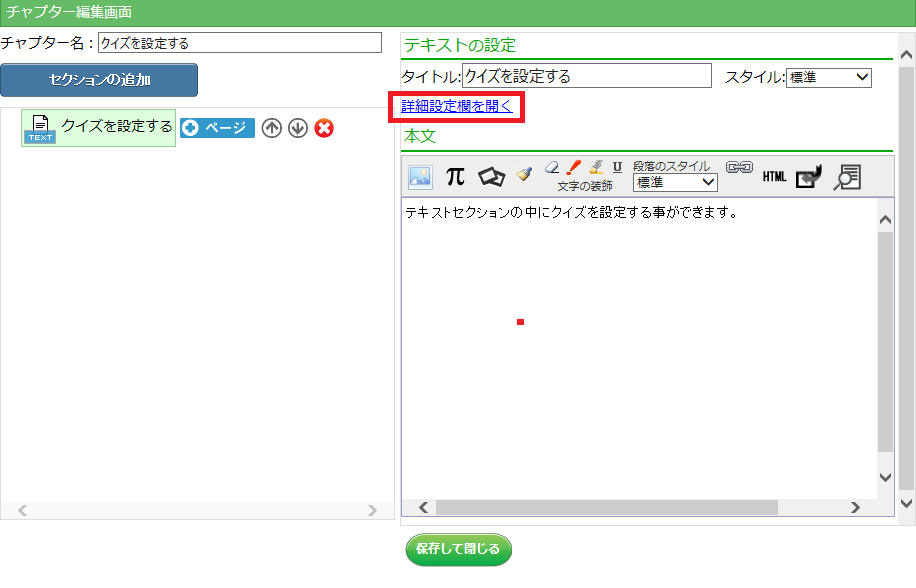Move section up with up-arrow icon
916x588 pixels.
coord(272,128)
